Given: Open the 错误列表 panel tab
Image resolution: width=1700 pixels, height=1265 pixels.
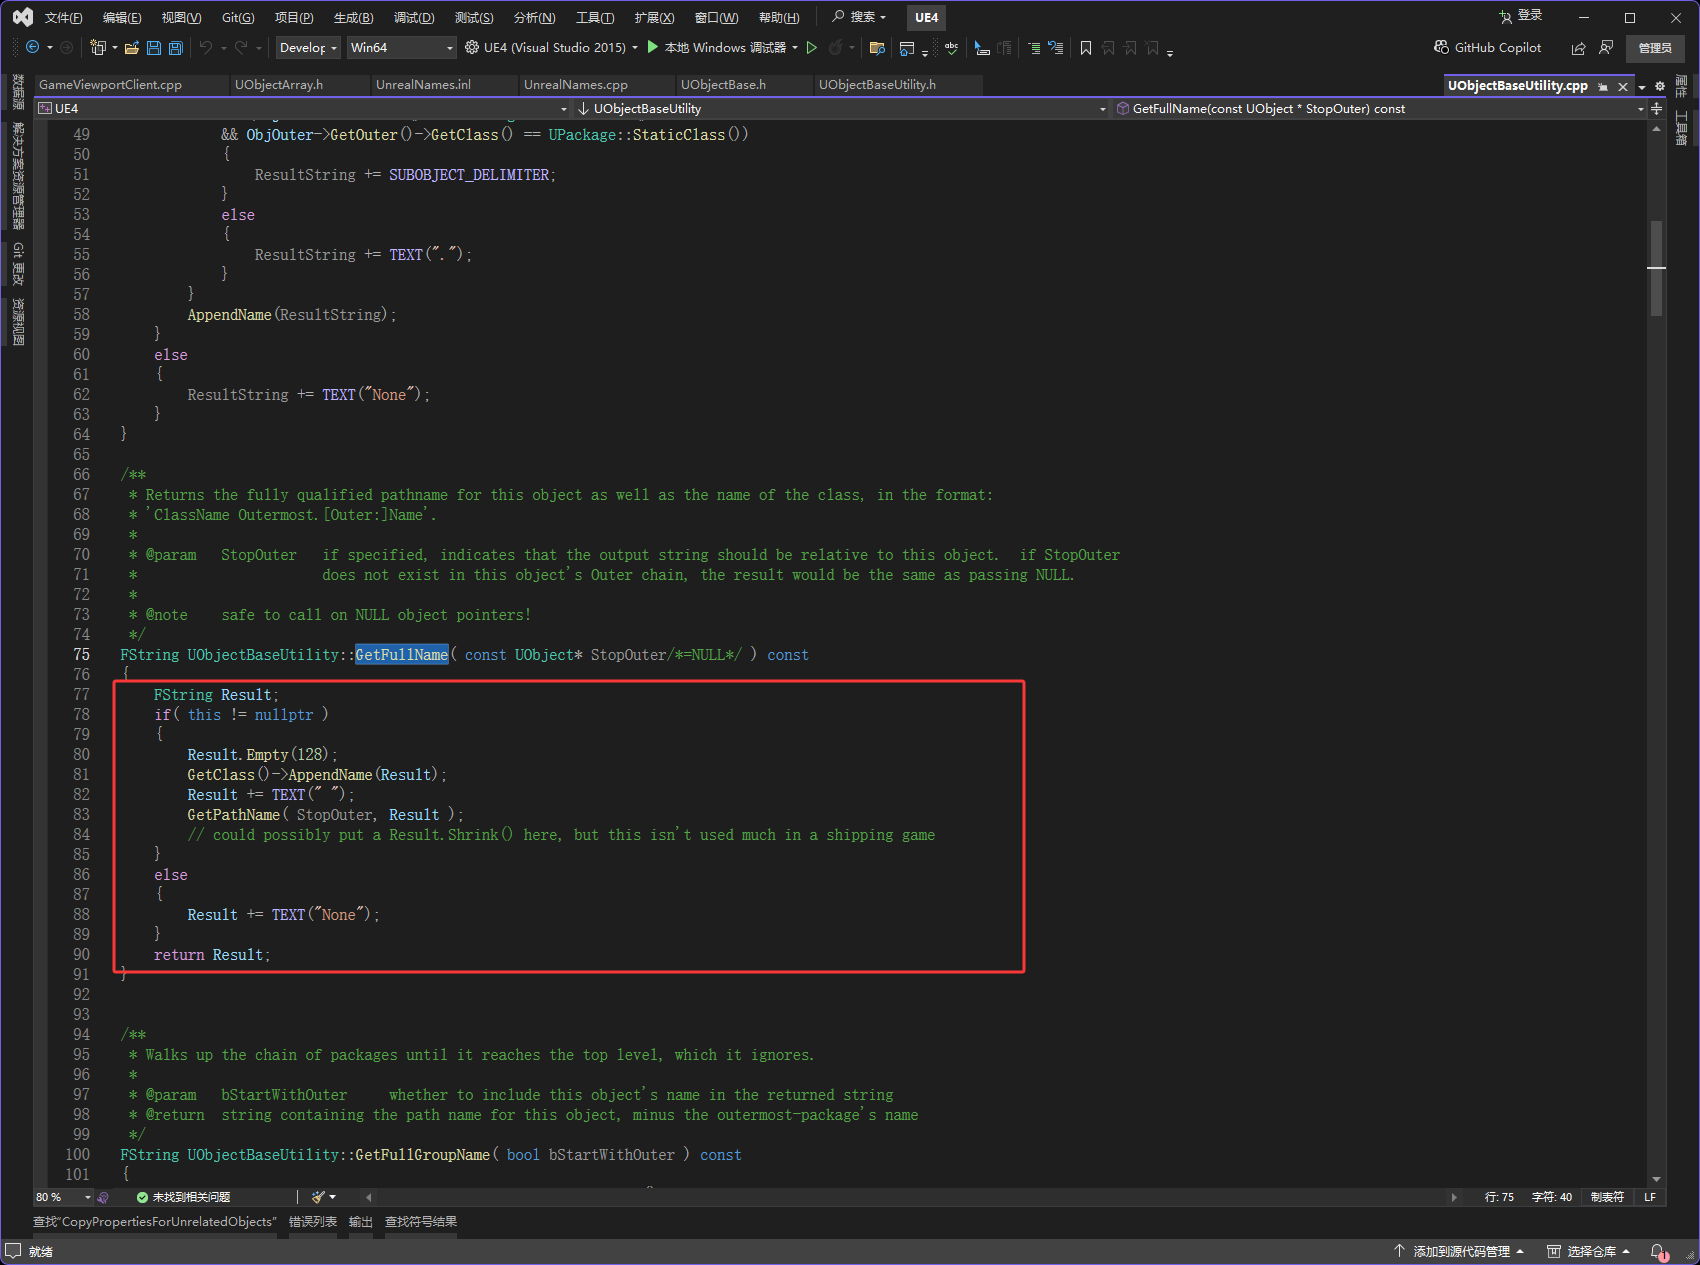Looking at the screenshot, I should (x=313, y=1222).
